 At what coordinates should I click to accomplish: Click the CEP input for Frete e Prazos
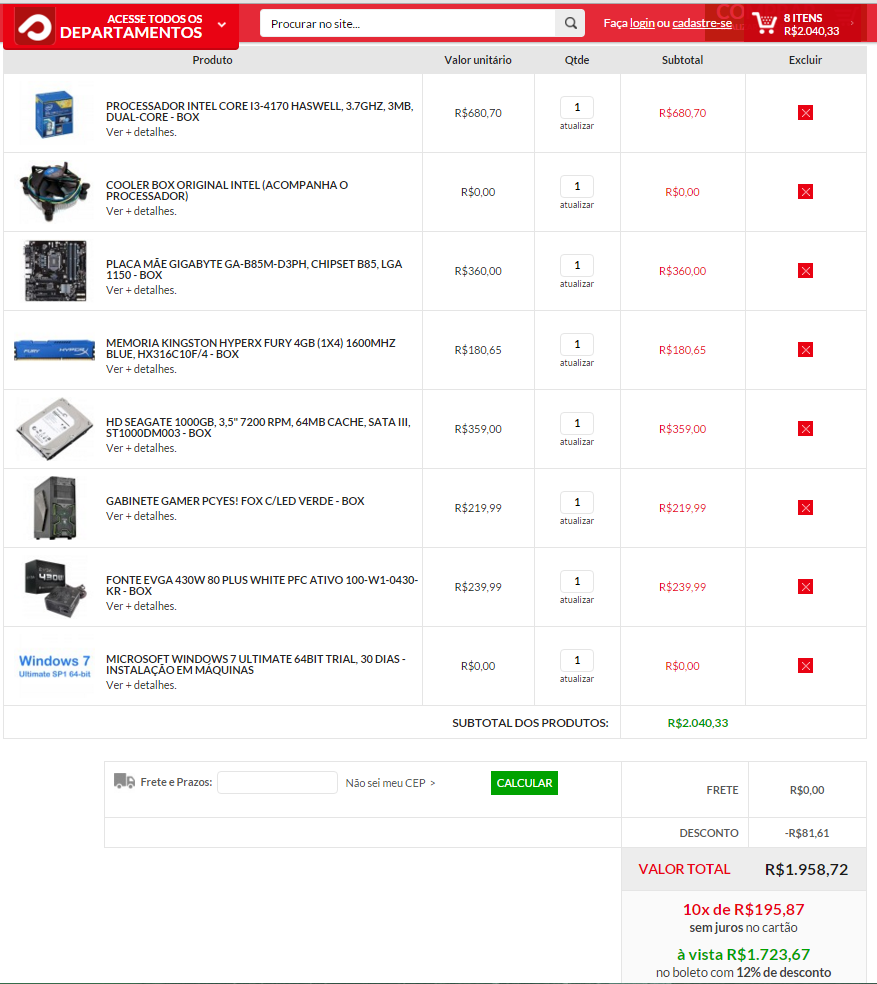pyautogui.click(x=277, y=783)
